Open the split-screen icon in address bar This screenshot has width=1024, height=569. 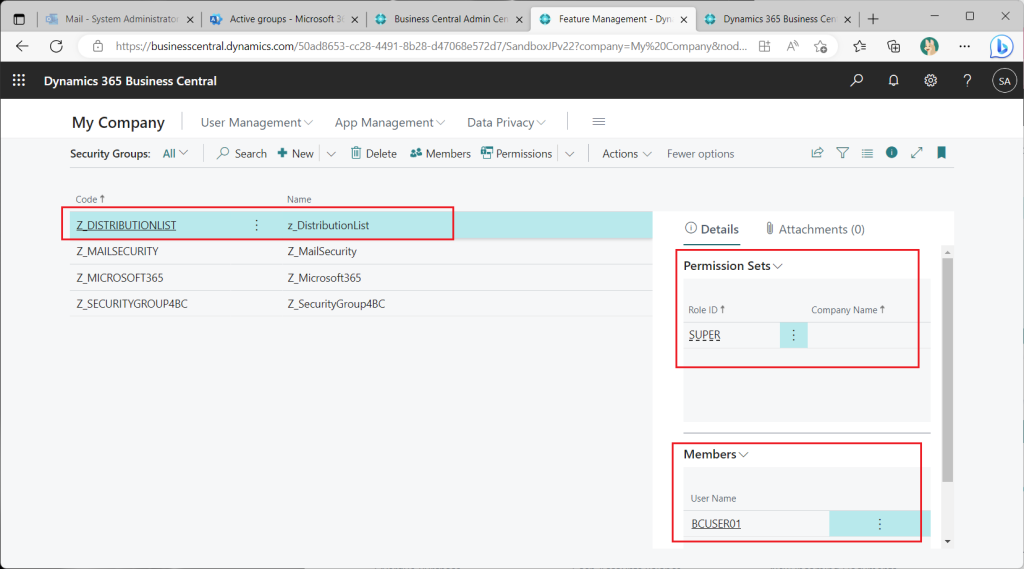point(764,46)
